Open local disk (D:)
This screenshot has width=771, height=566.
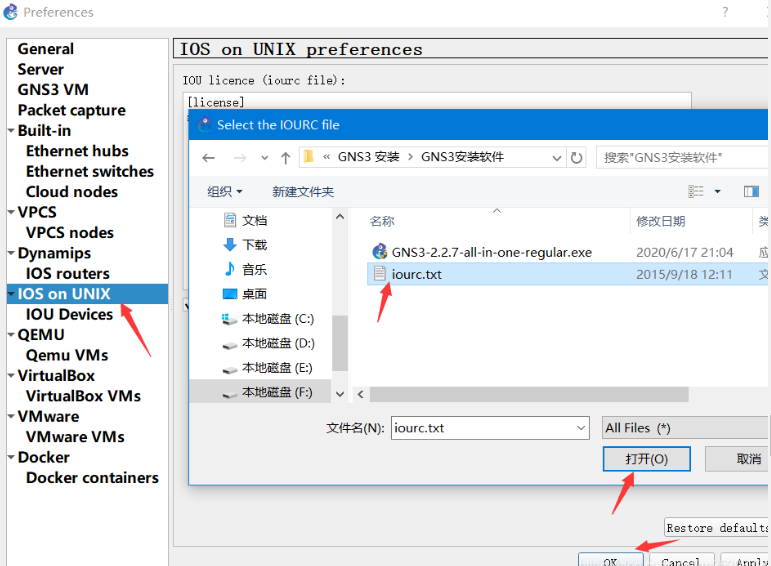(268, 343)
